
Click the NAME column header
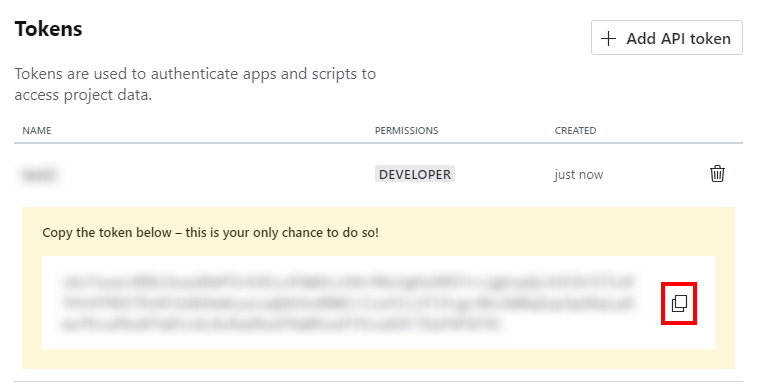click(37, 130)
